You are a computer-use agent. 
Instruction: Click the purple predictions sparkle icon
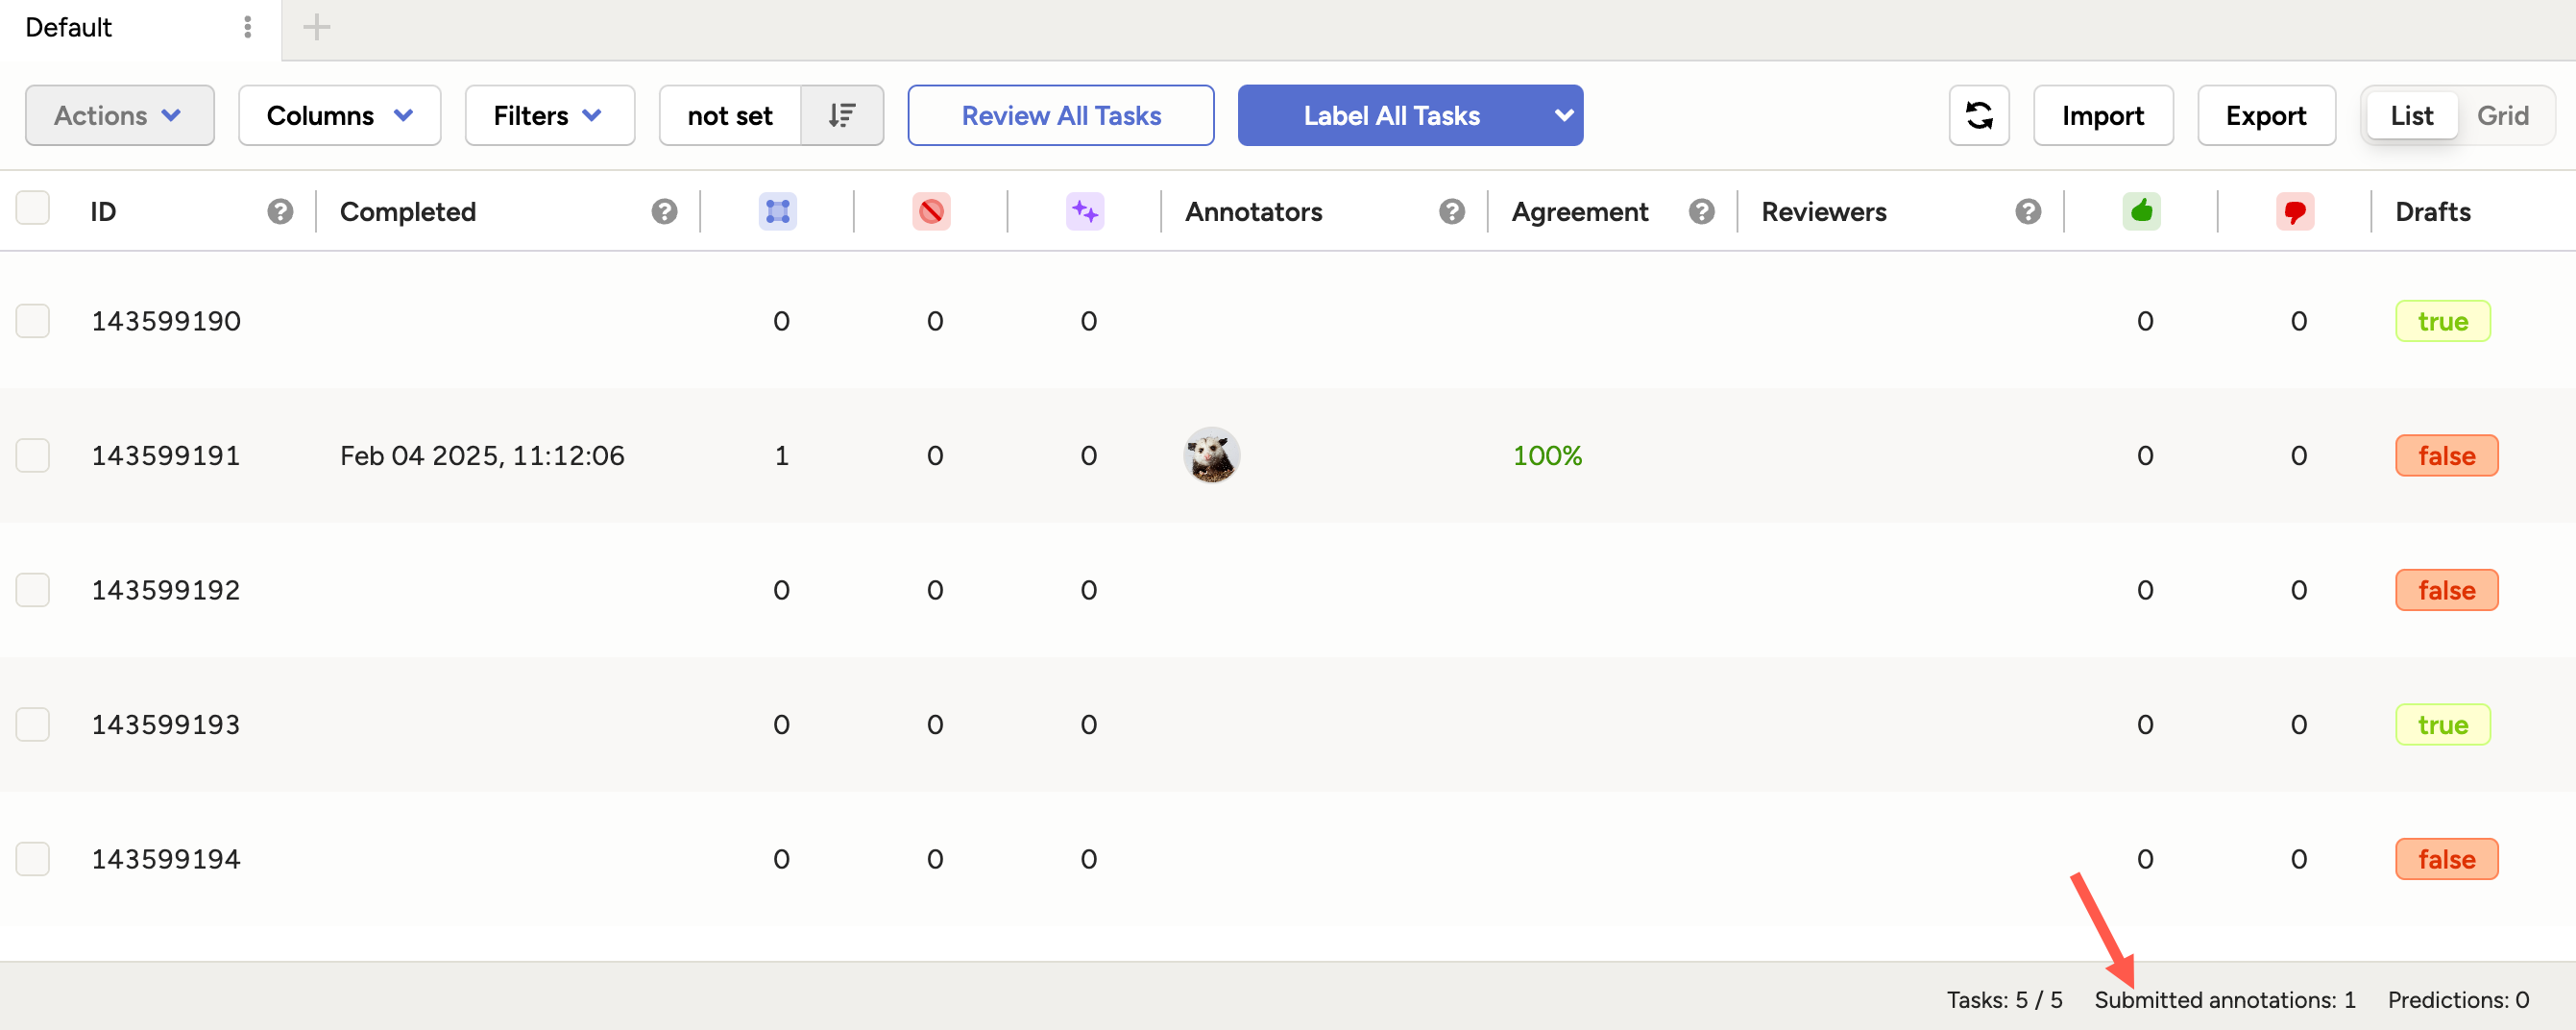coord(1086,211)
